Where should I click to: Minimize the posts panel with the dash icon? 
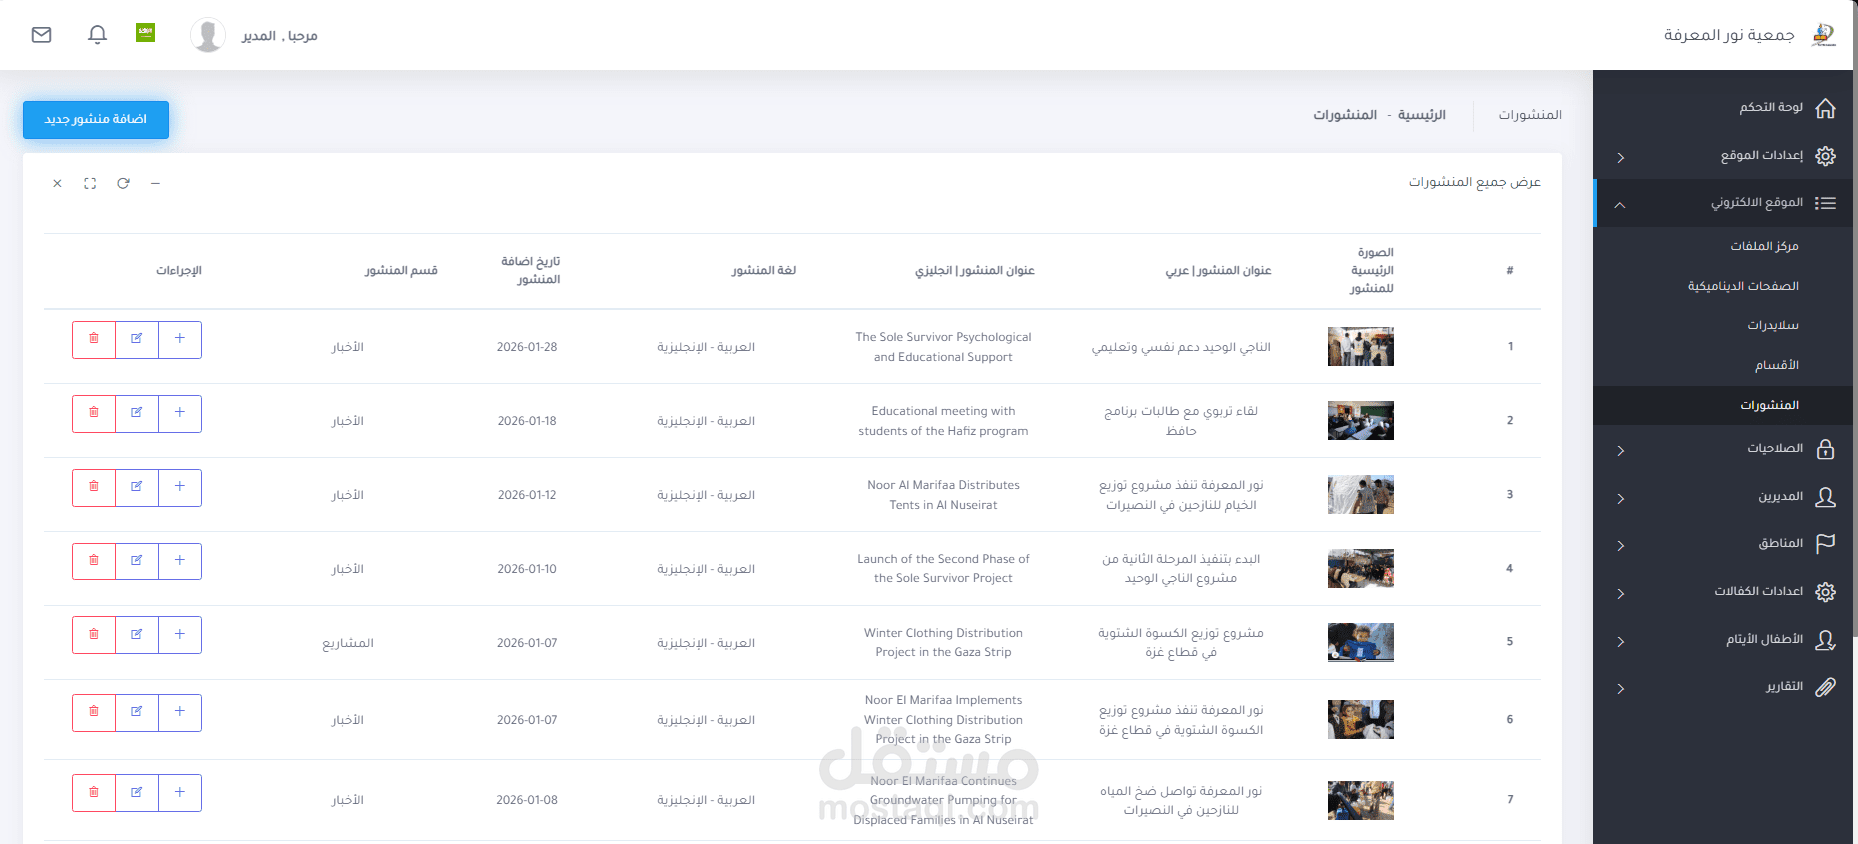pos(155,183)
